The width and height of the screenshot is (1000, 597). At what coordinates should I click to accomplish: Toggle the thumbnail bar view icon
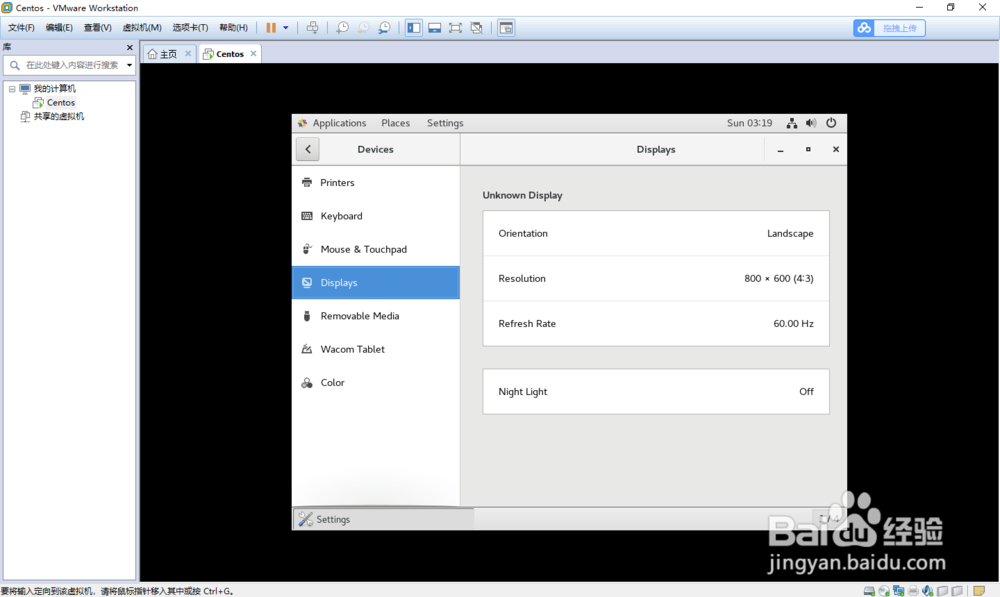coord(434,27)
